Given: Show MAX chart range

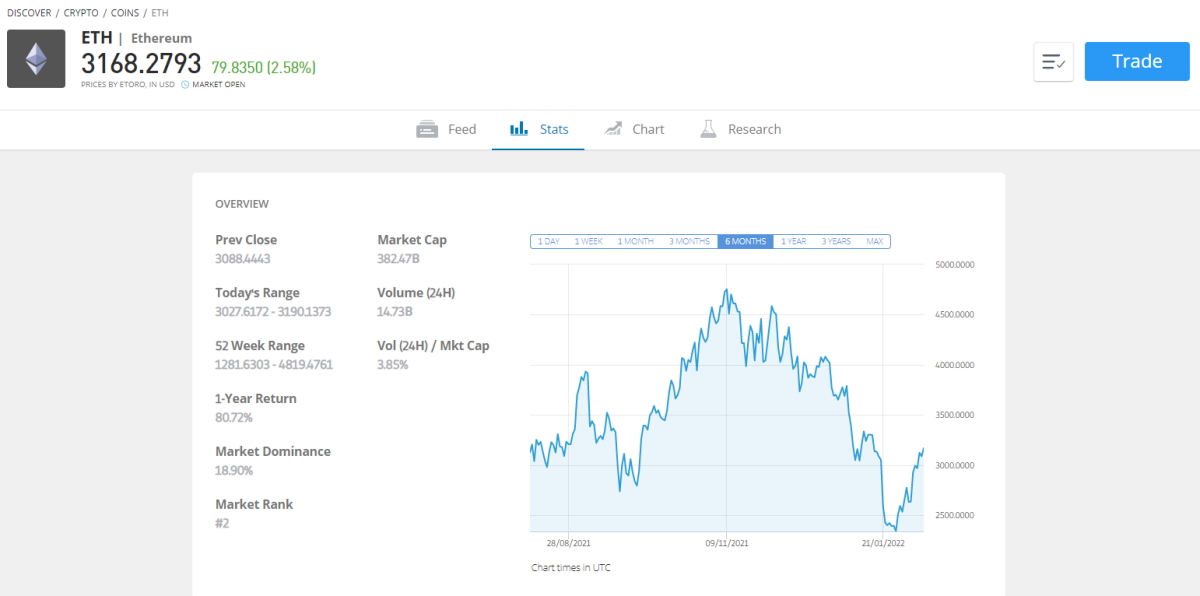Looking at the screenshot, I should point(874,241).
